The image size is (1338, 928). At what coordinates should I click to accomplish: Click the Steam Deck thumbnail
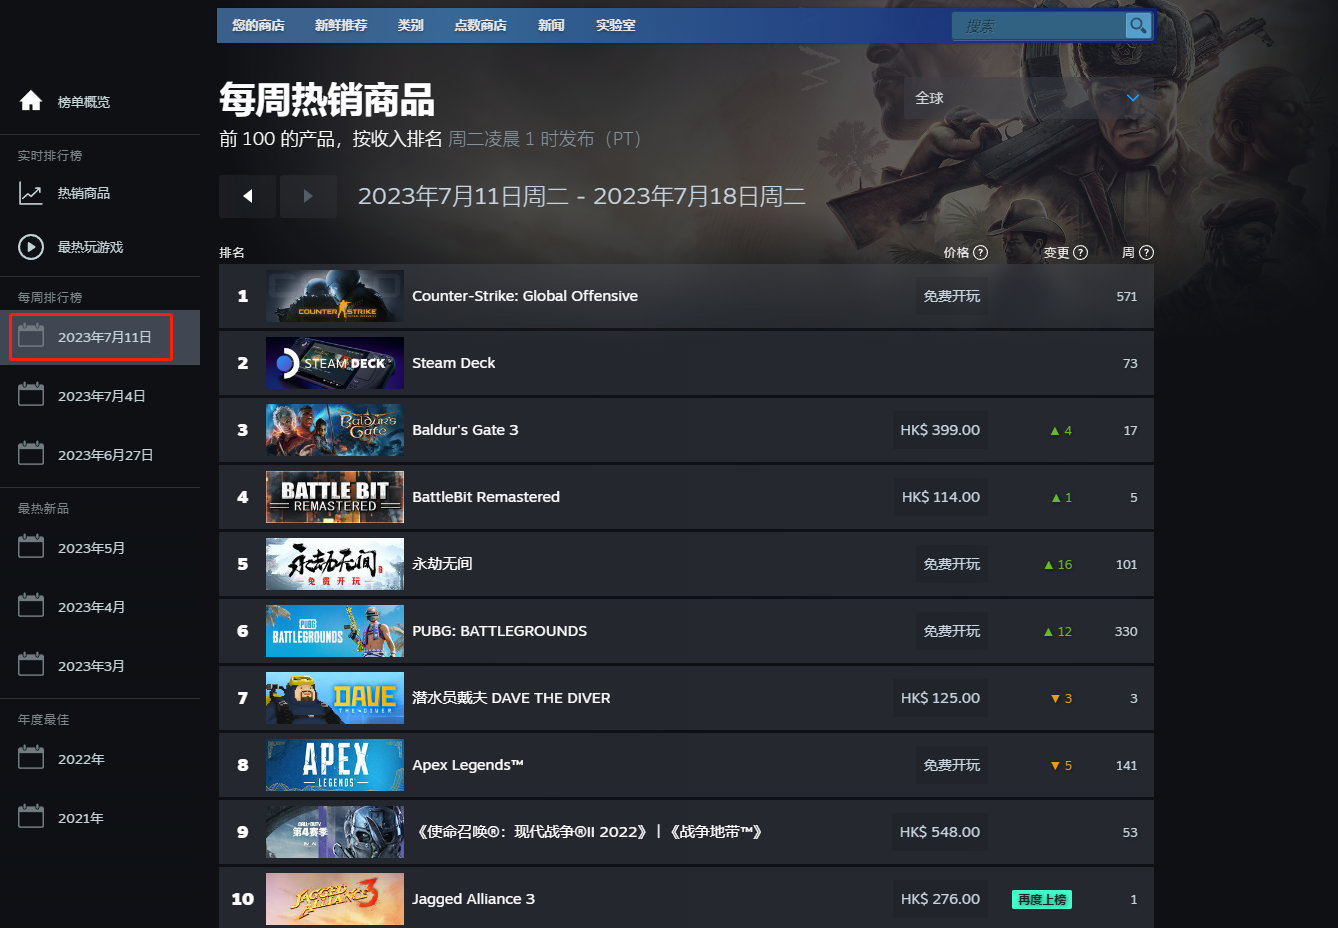click(x=335, y=363)
